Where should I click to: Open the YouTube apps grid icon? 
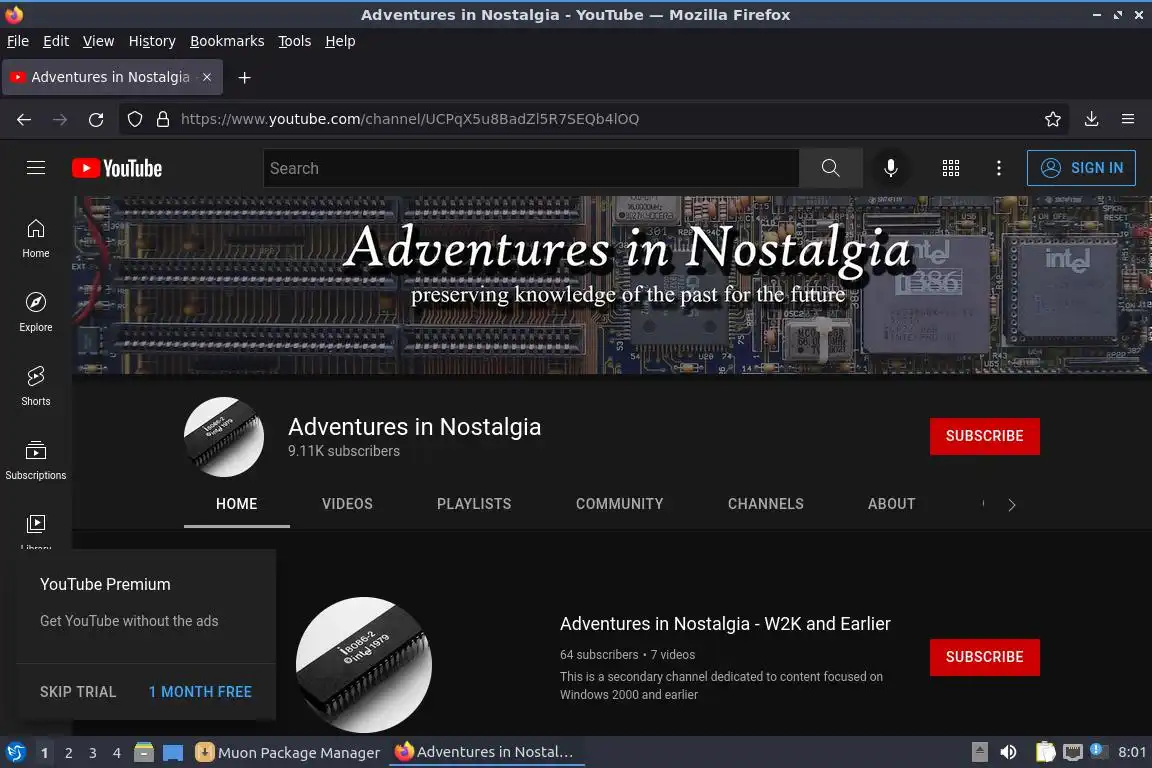951,168
